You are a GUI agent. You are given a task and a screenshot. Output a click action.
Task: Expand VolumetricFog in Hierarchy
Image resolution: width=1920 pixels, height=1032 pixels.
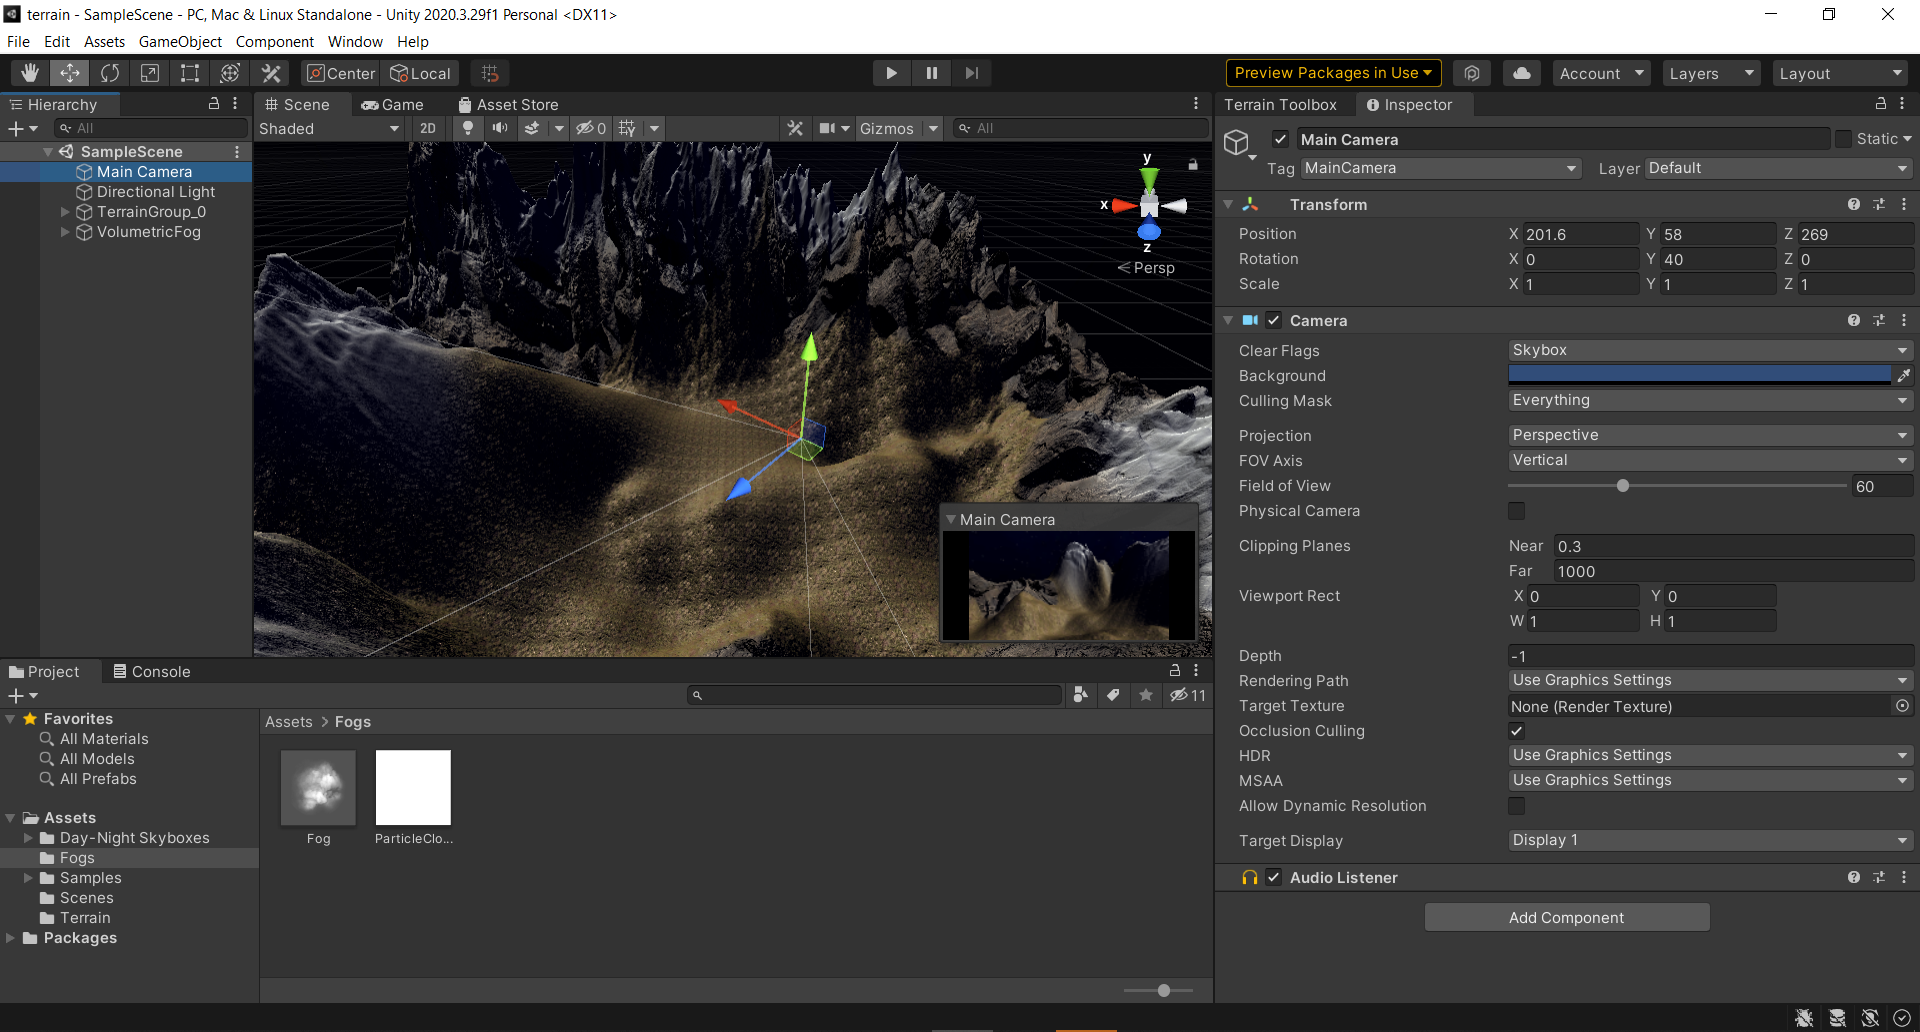(x=65, y=232)
